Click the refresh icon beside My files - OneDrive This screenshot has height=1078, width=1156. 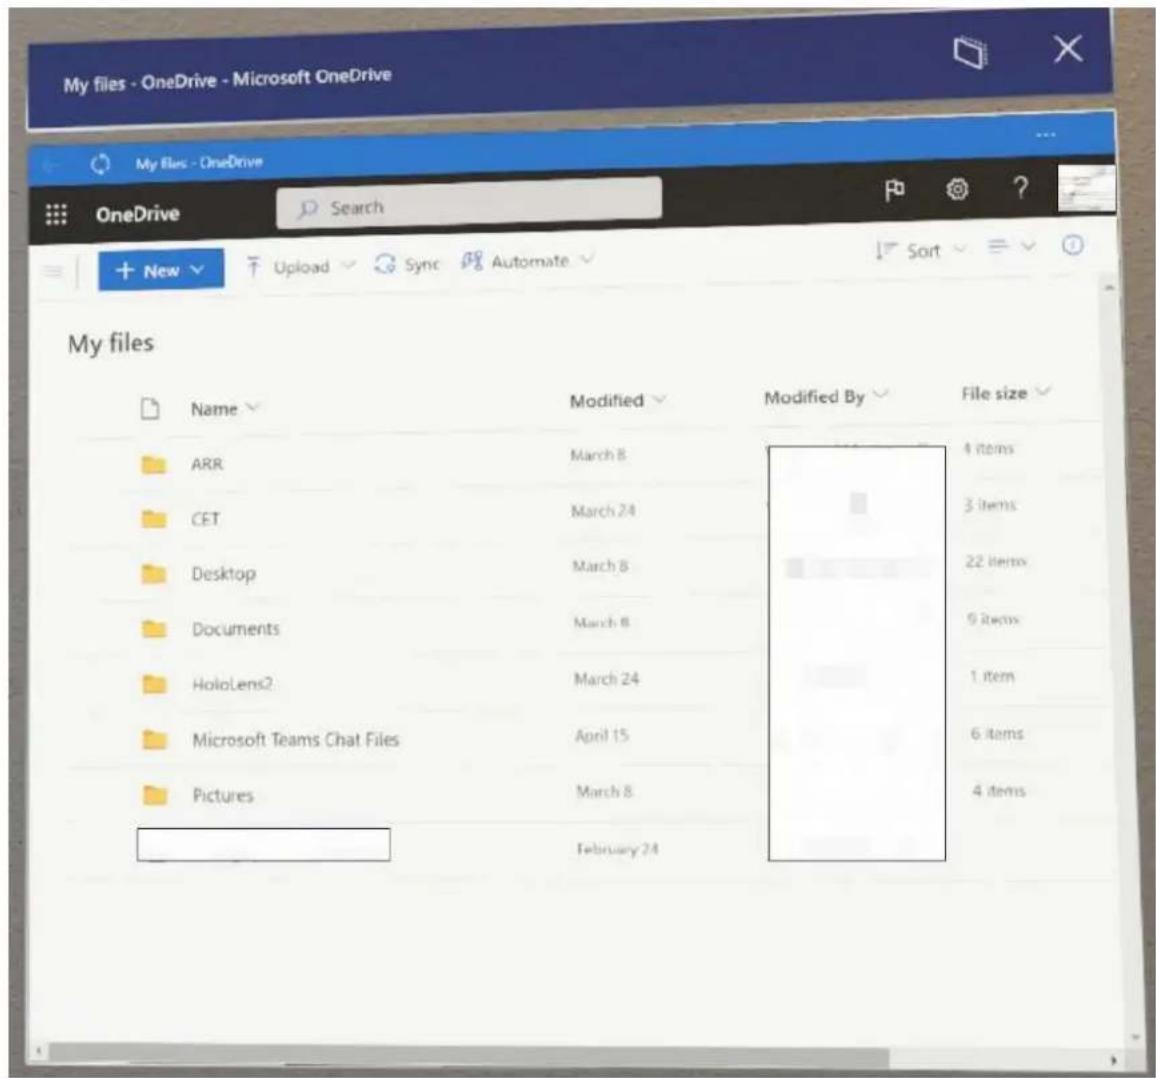coord(100,164)
